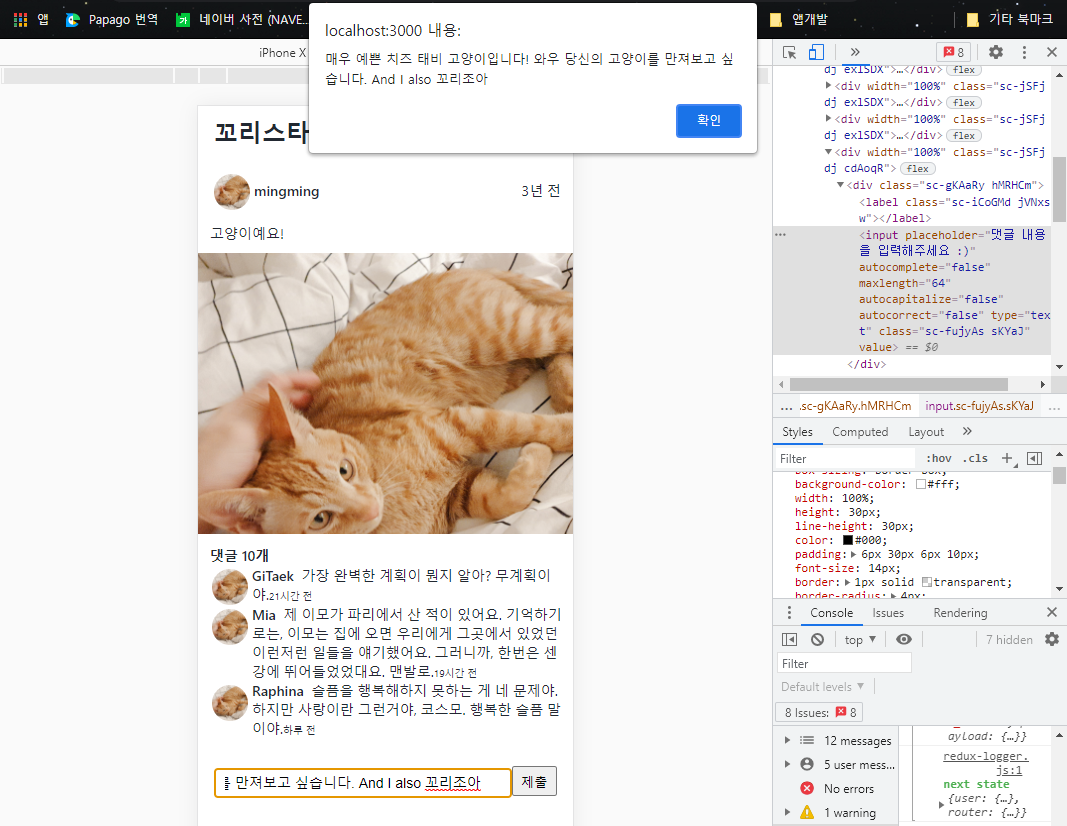Collapse the div sc-gKAaRy hMRHCm node
The image size is (1067, 826).
point(840,185)
